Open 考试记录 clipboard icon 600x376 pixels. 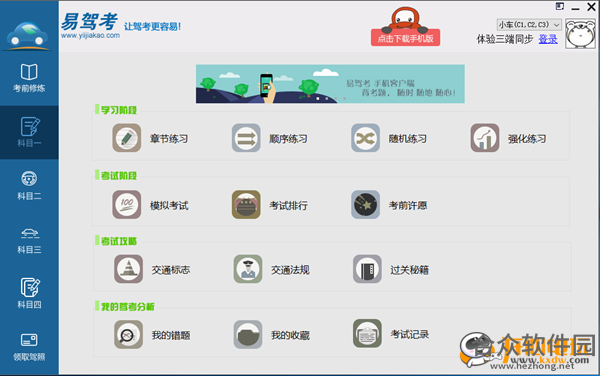click(x=367, y=334)
